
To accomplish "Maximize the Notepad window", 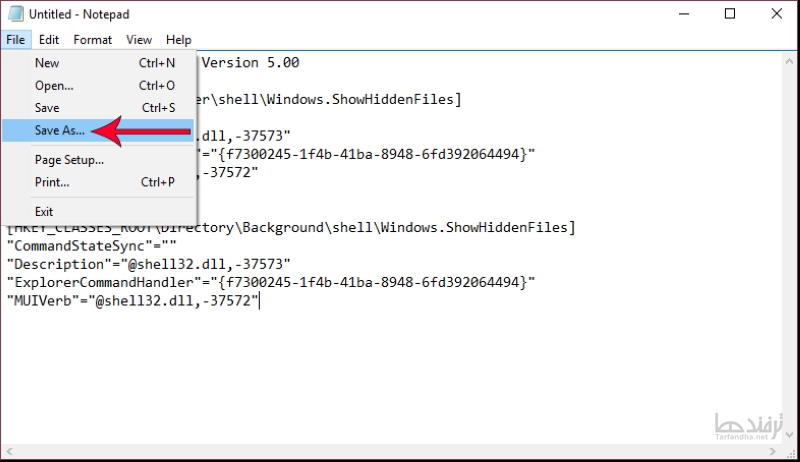I will (x=730, y=14).
